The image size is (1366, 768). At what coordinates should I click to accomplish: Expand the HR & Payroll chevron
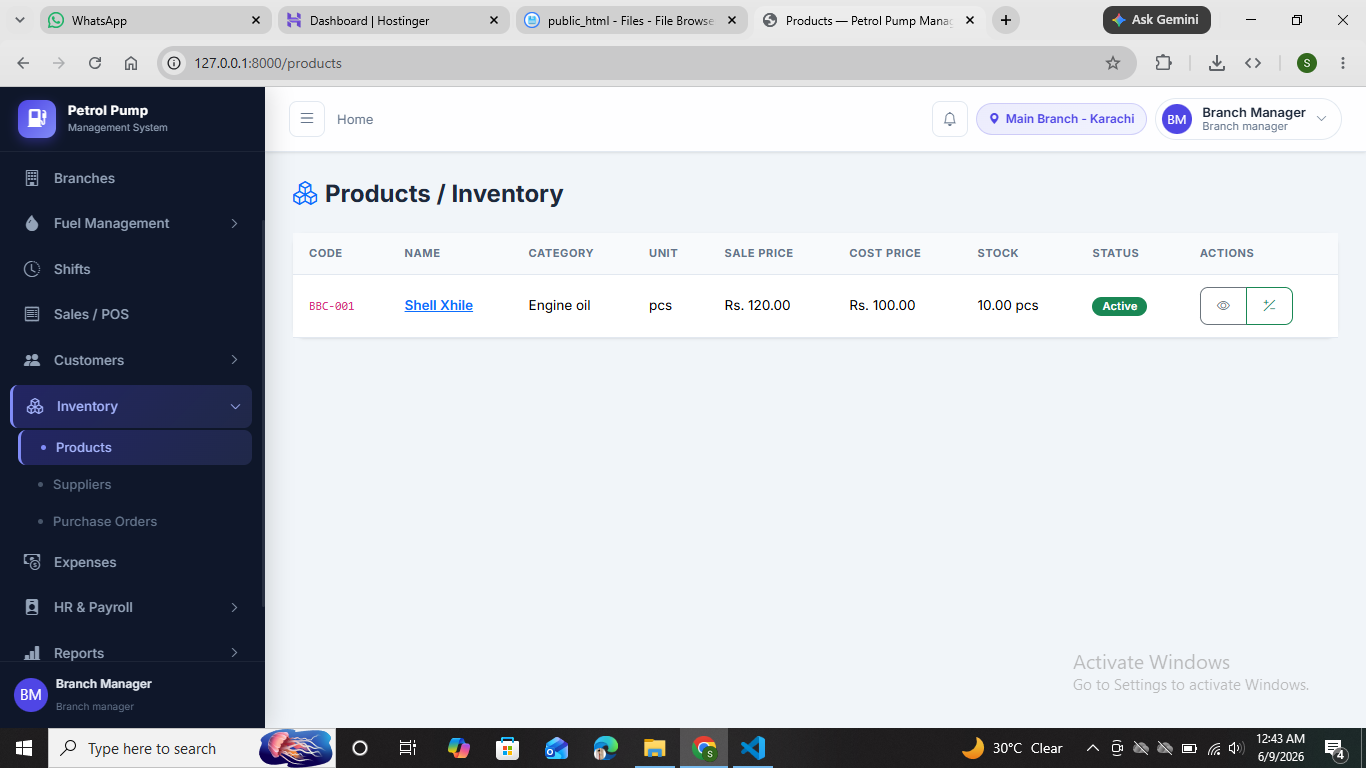(235, 607)
